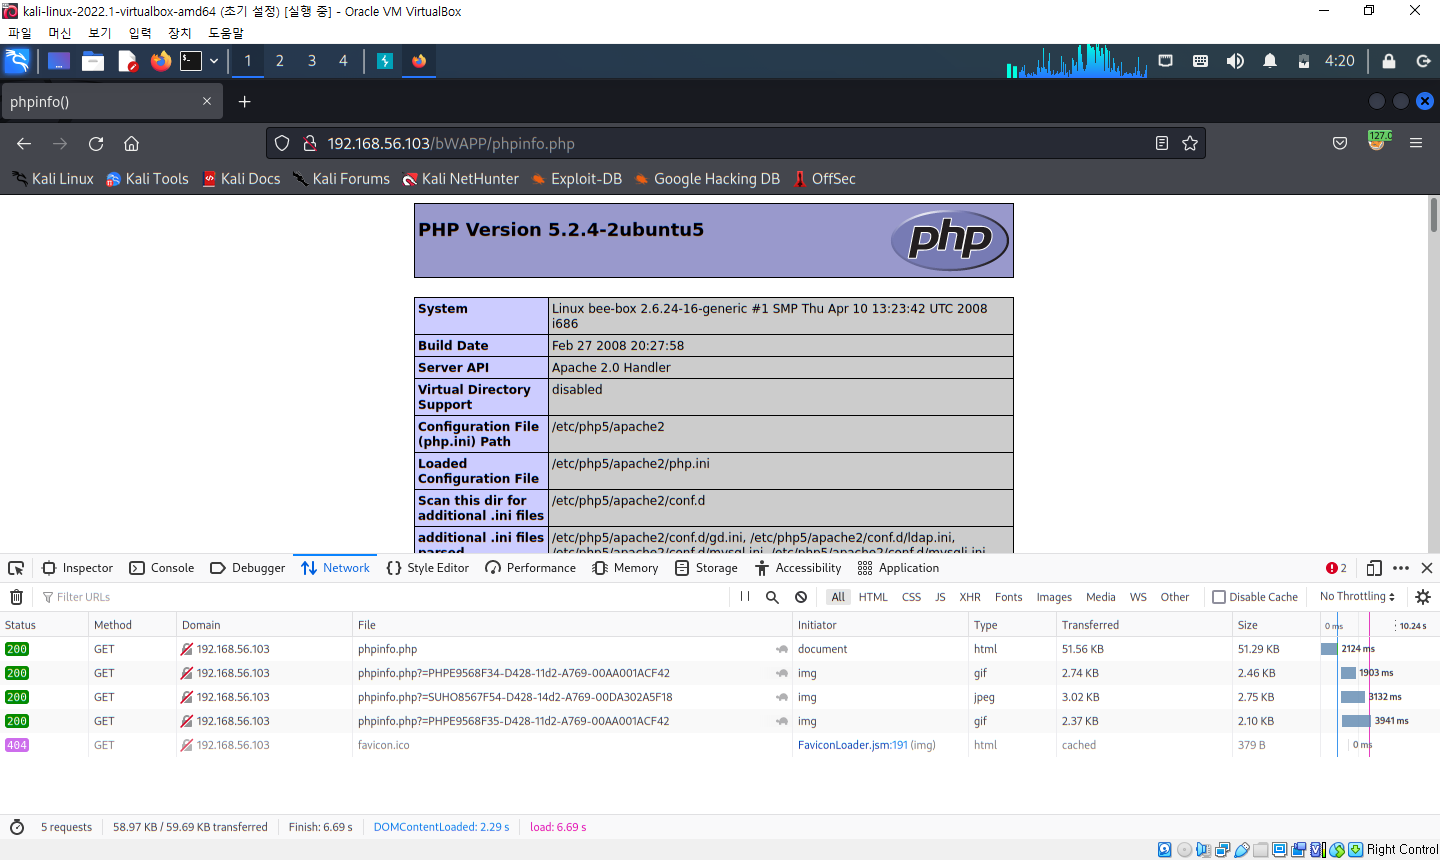Switch to the Memory tab

(x=626, y=568)
